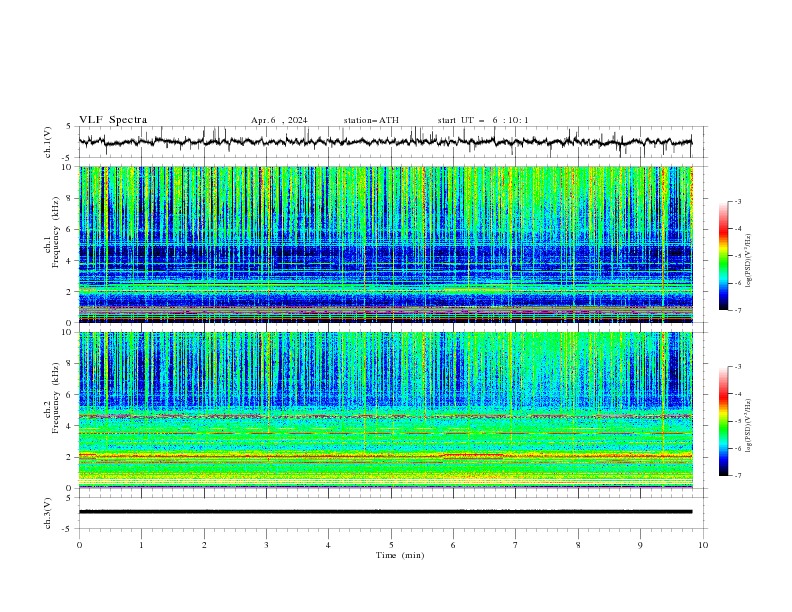Click time-axis tick label "8"
Screen dimensions: 792x612
coord(578,545)
